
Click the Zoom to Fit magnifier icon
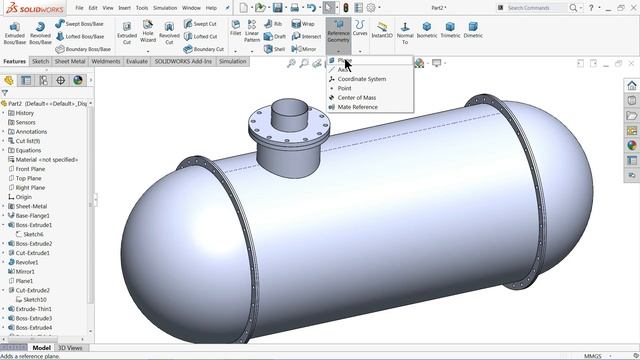291,63
